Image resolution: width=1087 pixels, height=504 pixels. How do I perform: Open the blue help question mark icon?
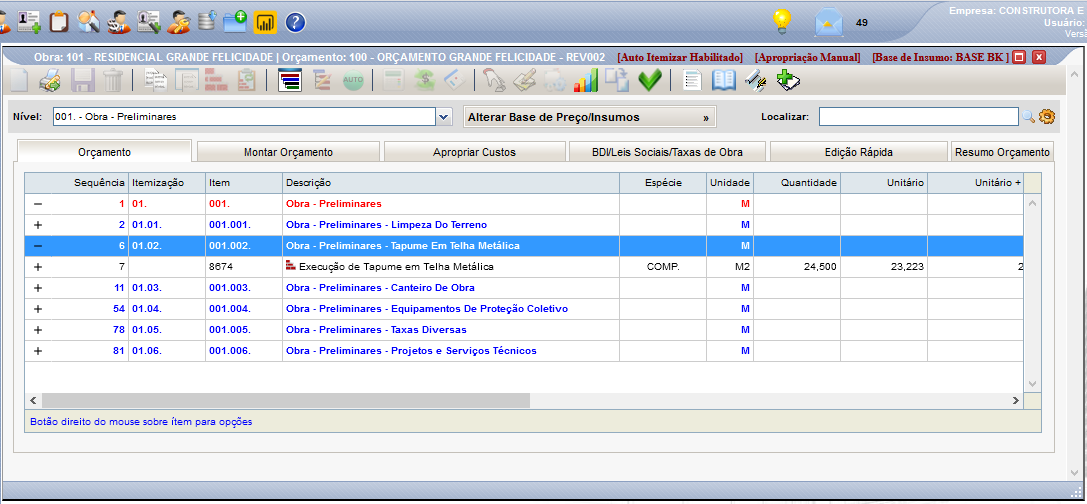pyautogui.click(x=295, y=21)
